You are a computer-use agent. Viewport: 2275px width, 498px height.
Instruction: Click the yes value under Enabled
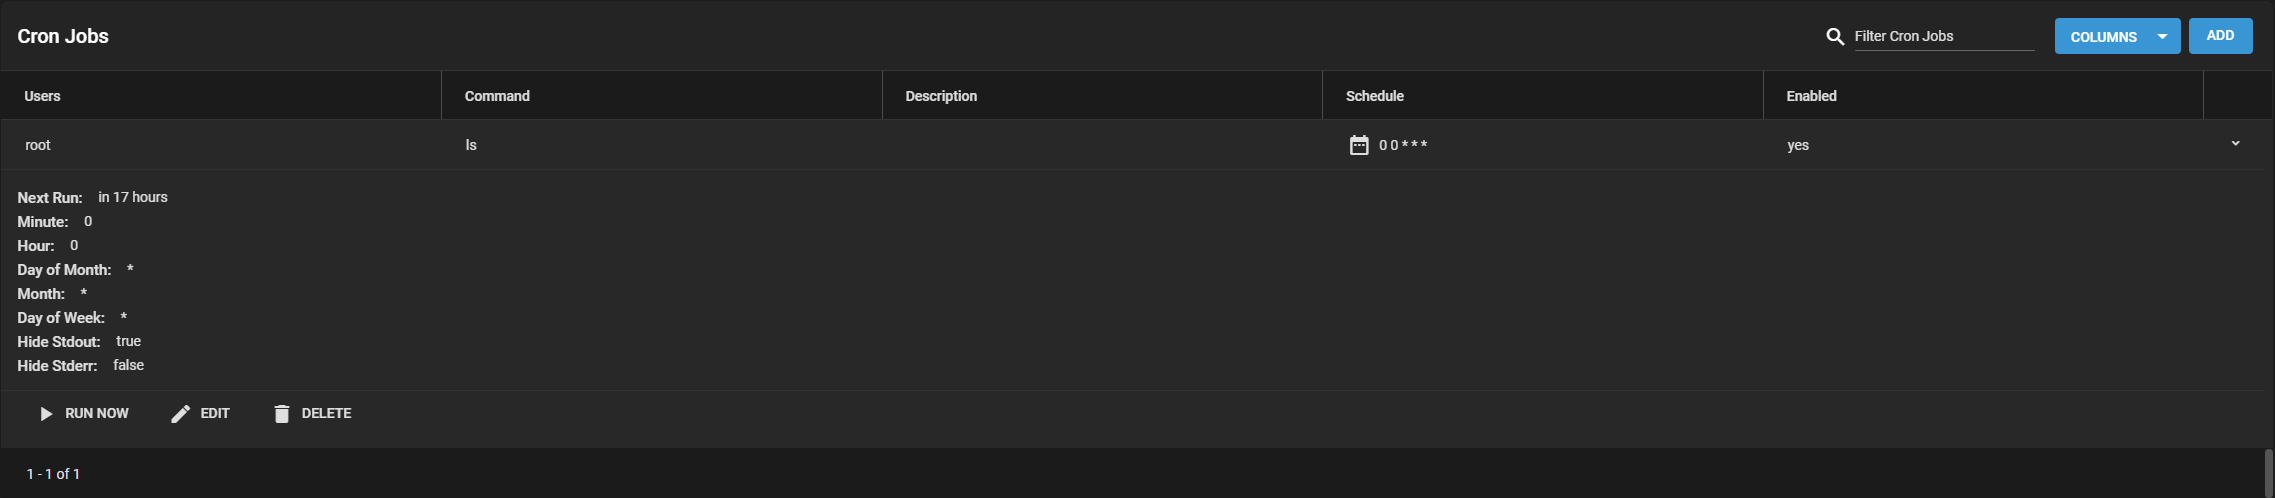click(x=1798, y=146)
